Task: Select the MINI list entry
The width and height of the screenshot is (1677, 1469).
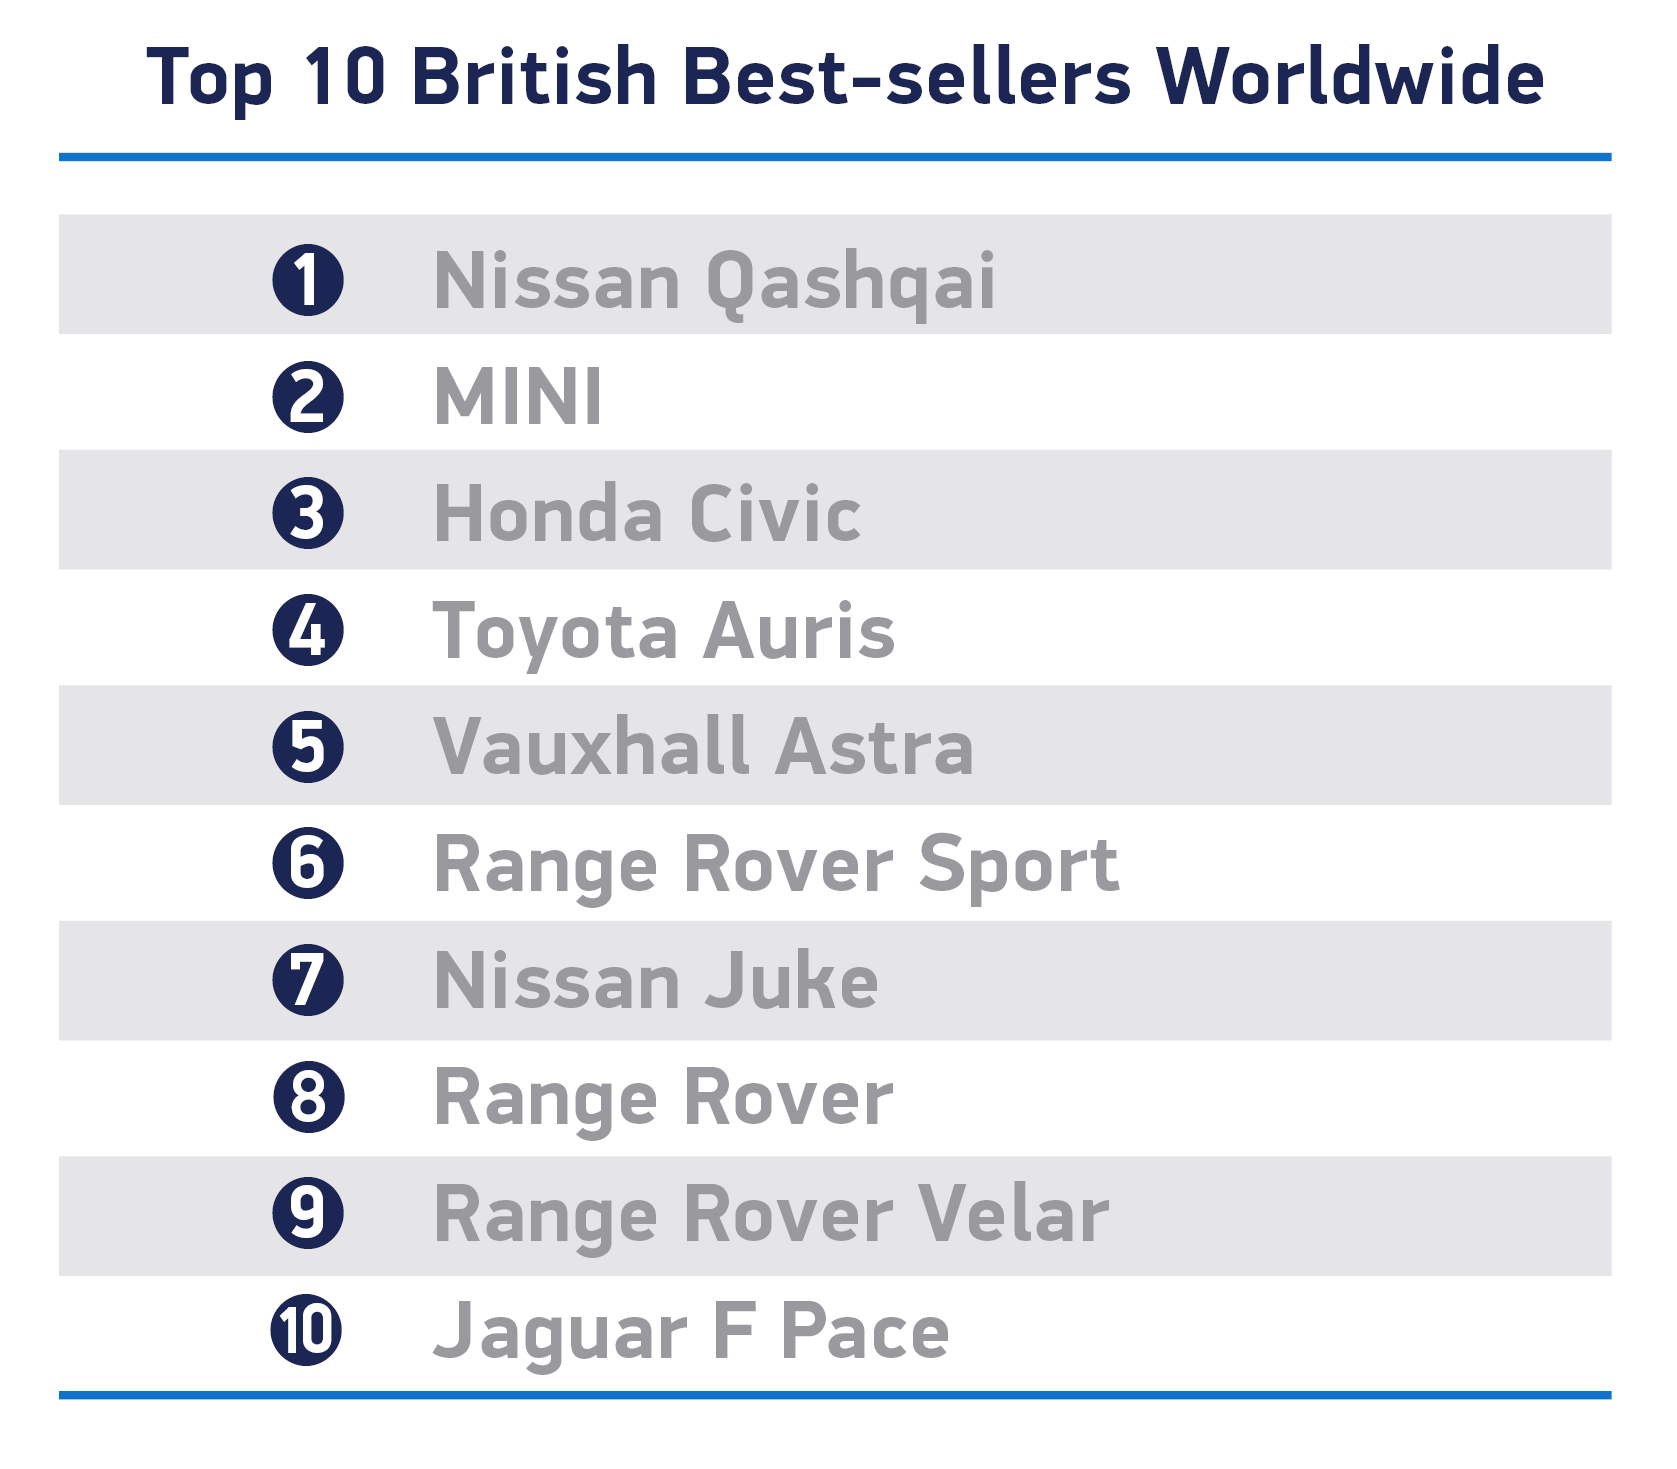Action: click(518, 397)
